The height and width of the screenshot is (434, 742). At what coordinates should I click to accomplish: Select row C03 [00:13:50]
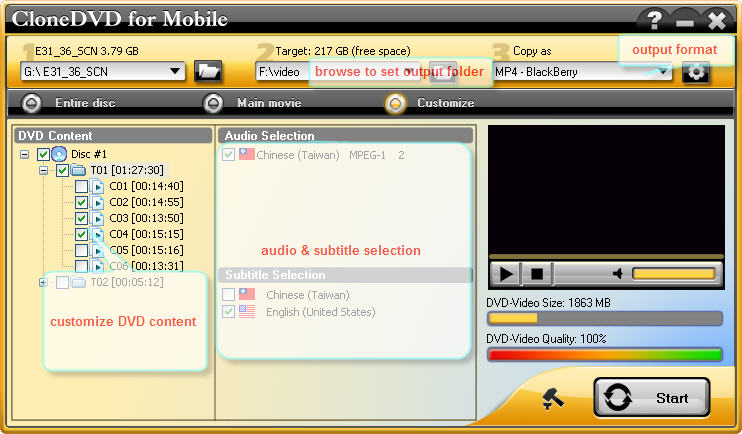(x=146, y=218)
